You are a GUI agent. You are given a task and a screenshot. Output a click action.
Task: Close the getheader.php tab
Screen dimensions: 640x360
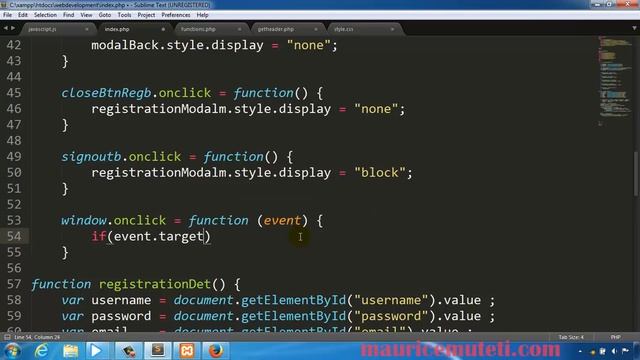pos(316,29)
